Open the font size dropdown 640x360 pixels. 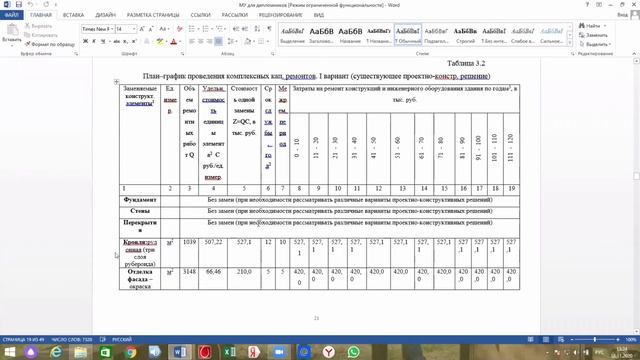coord(133,29)
